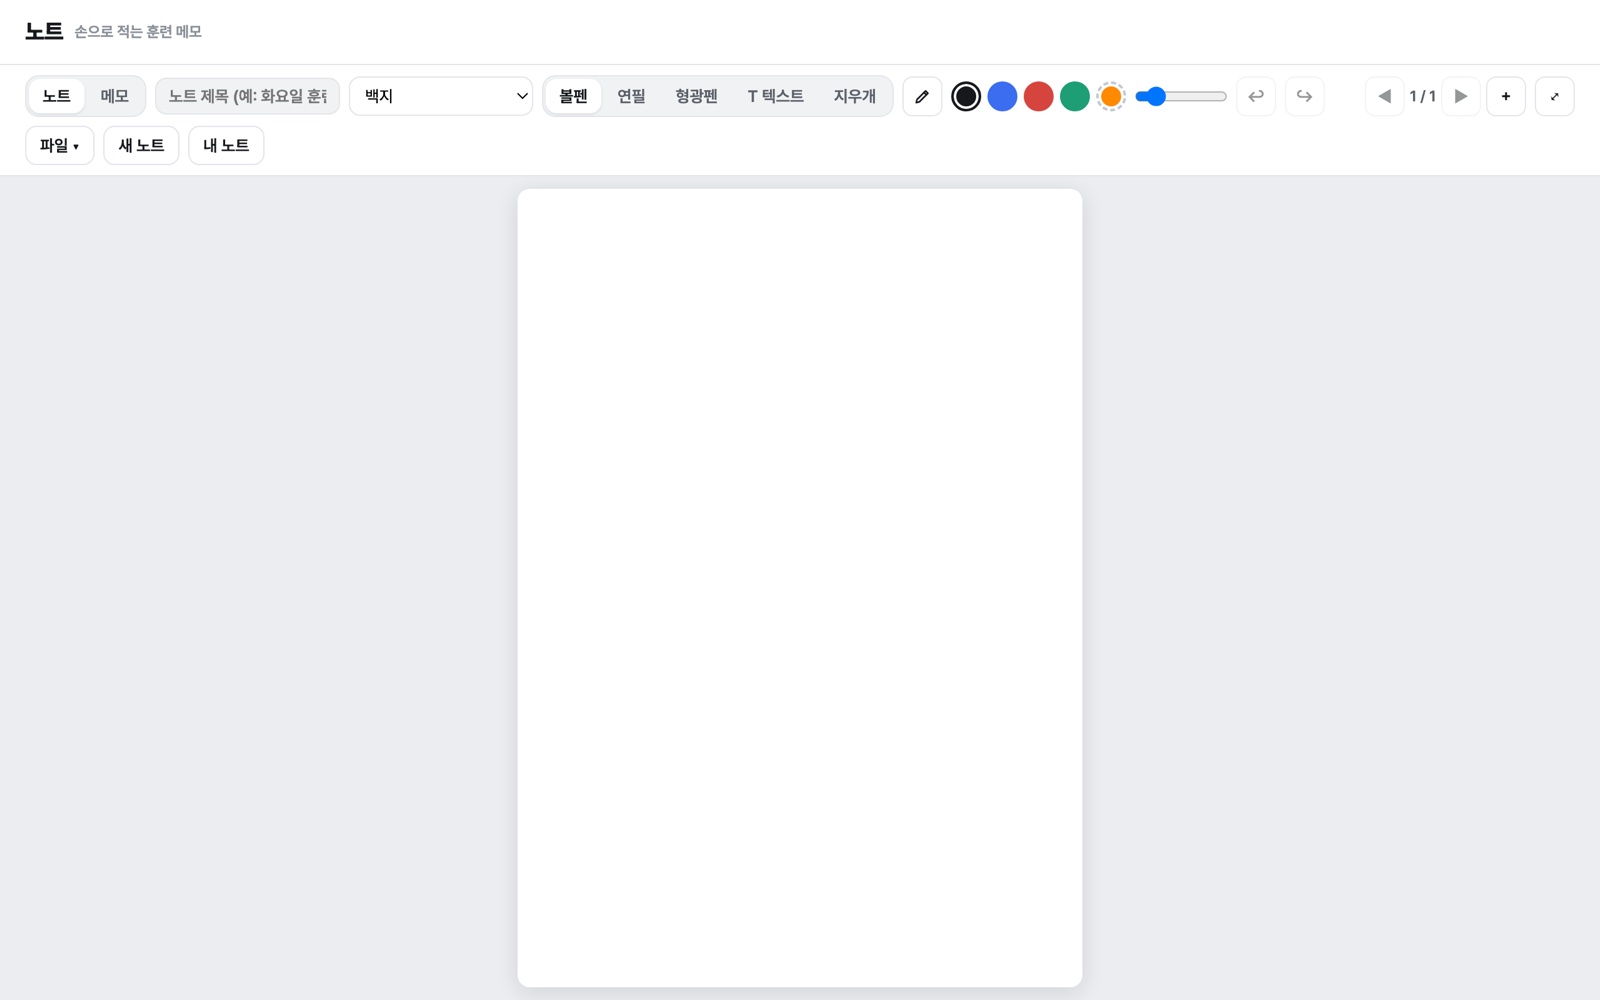Click the 노트 app title heading
Image resolution: width=1600 pixels, height=1000 pixels.
pos(44,31)
